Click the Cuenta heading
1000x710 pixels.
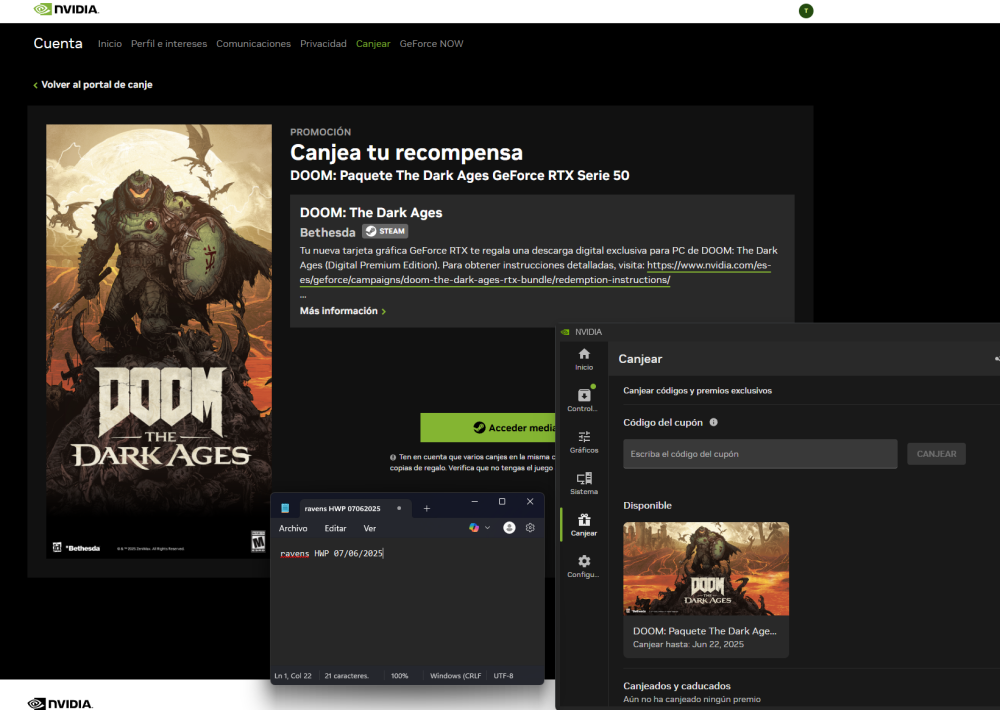point(58,43)
